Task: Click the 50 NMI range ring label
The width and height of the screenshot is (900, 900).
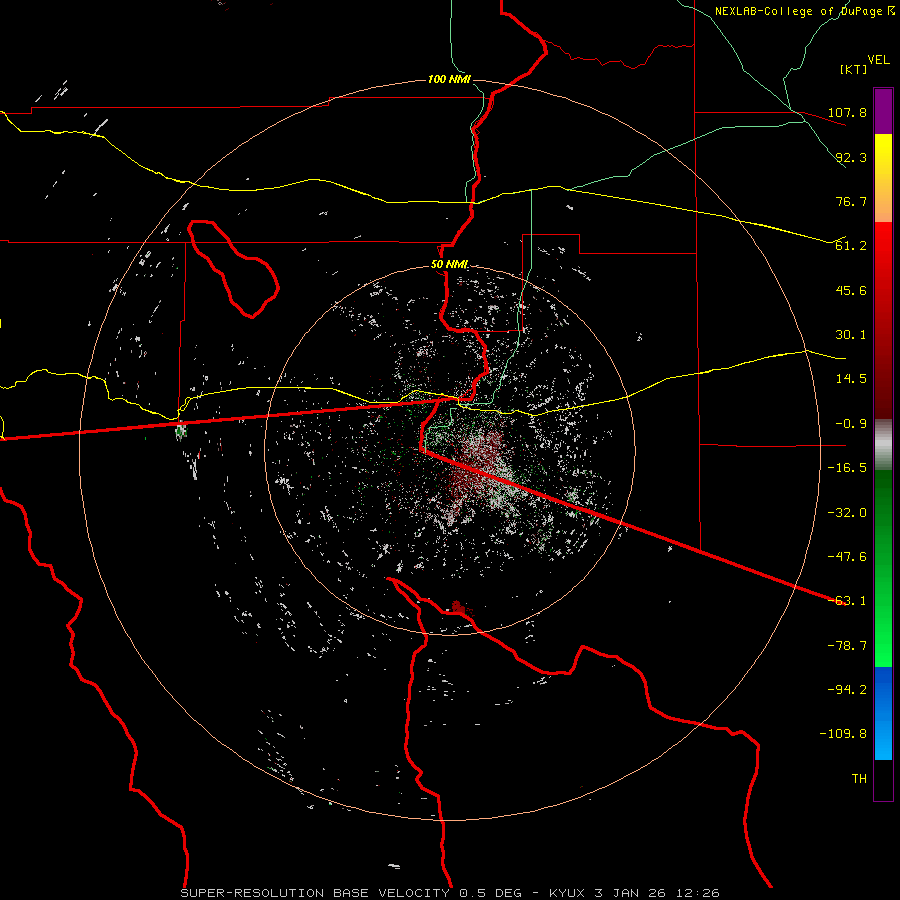Action: pyautogui.click(x=449, y=265)
